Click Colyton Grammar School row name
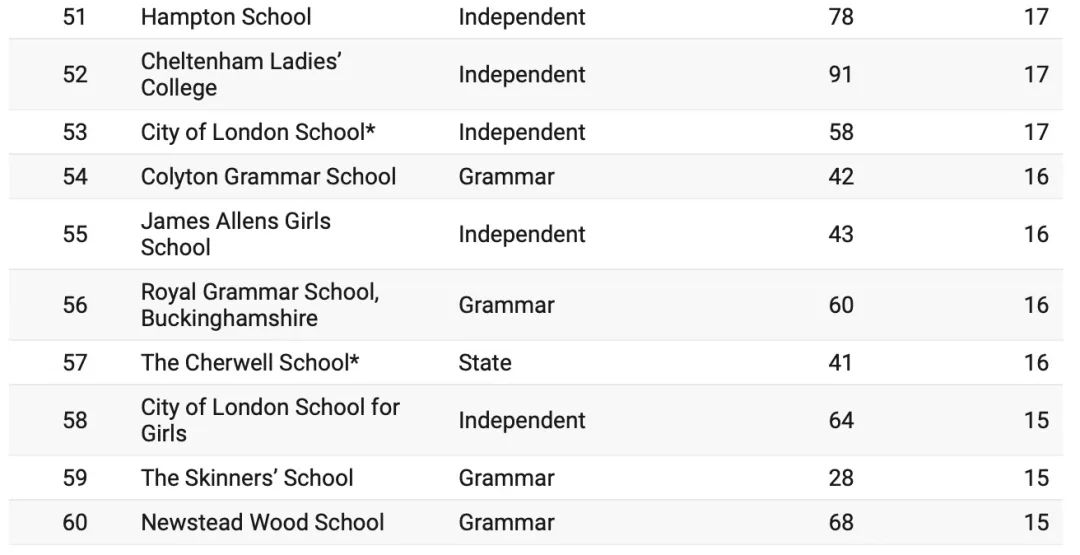Screen dimensions: 1080x555 coord(269,176)
